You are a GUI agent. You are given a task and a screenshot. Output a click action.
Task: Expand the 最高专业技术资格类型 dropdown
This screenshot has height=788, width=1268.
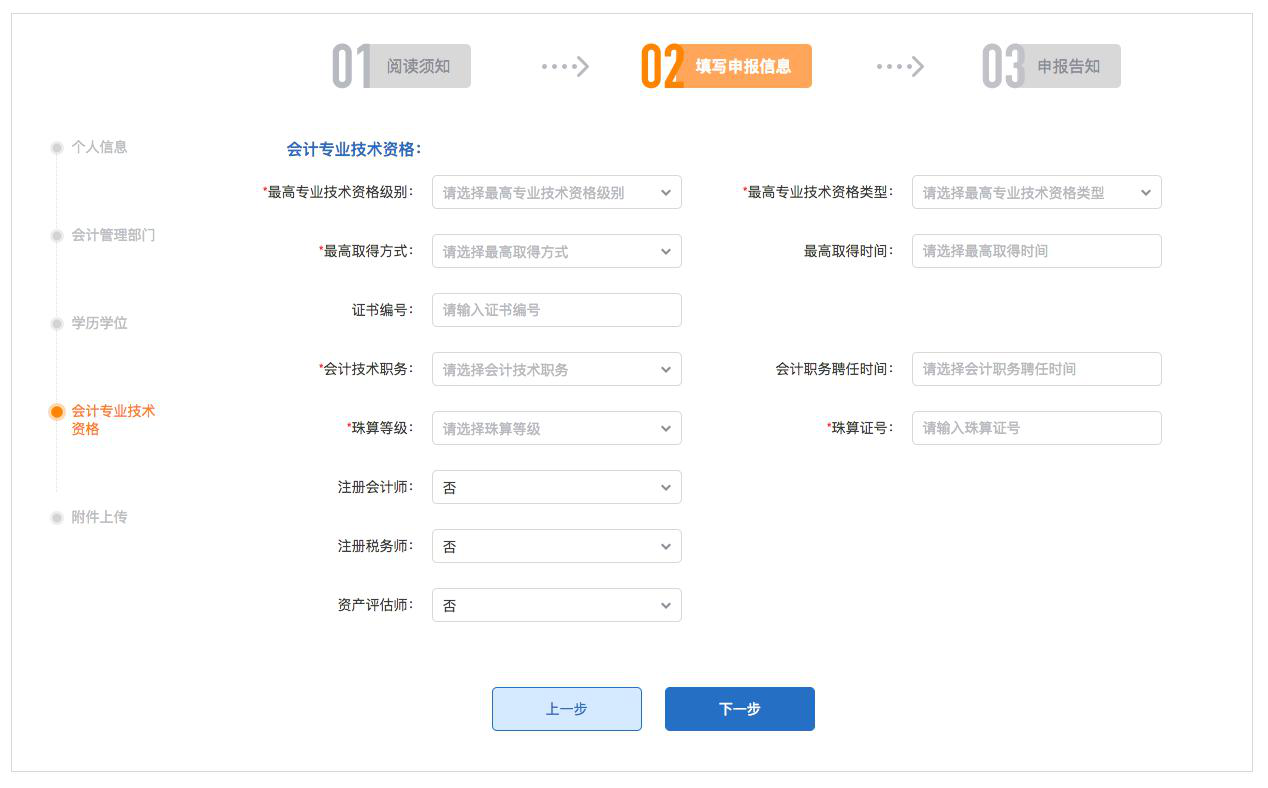(x=1036, y=193)
